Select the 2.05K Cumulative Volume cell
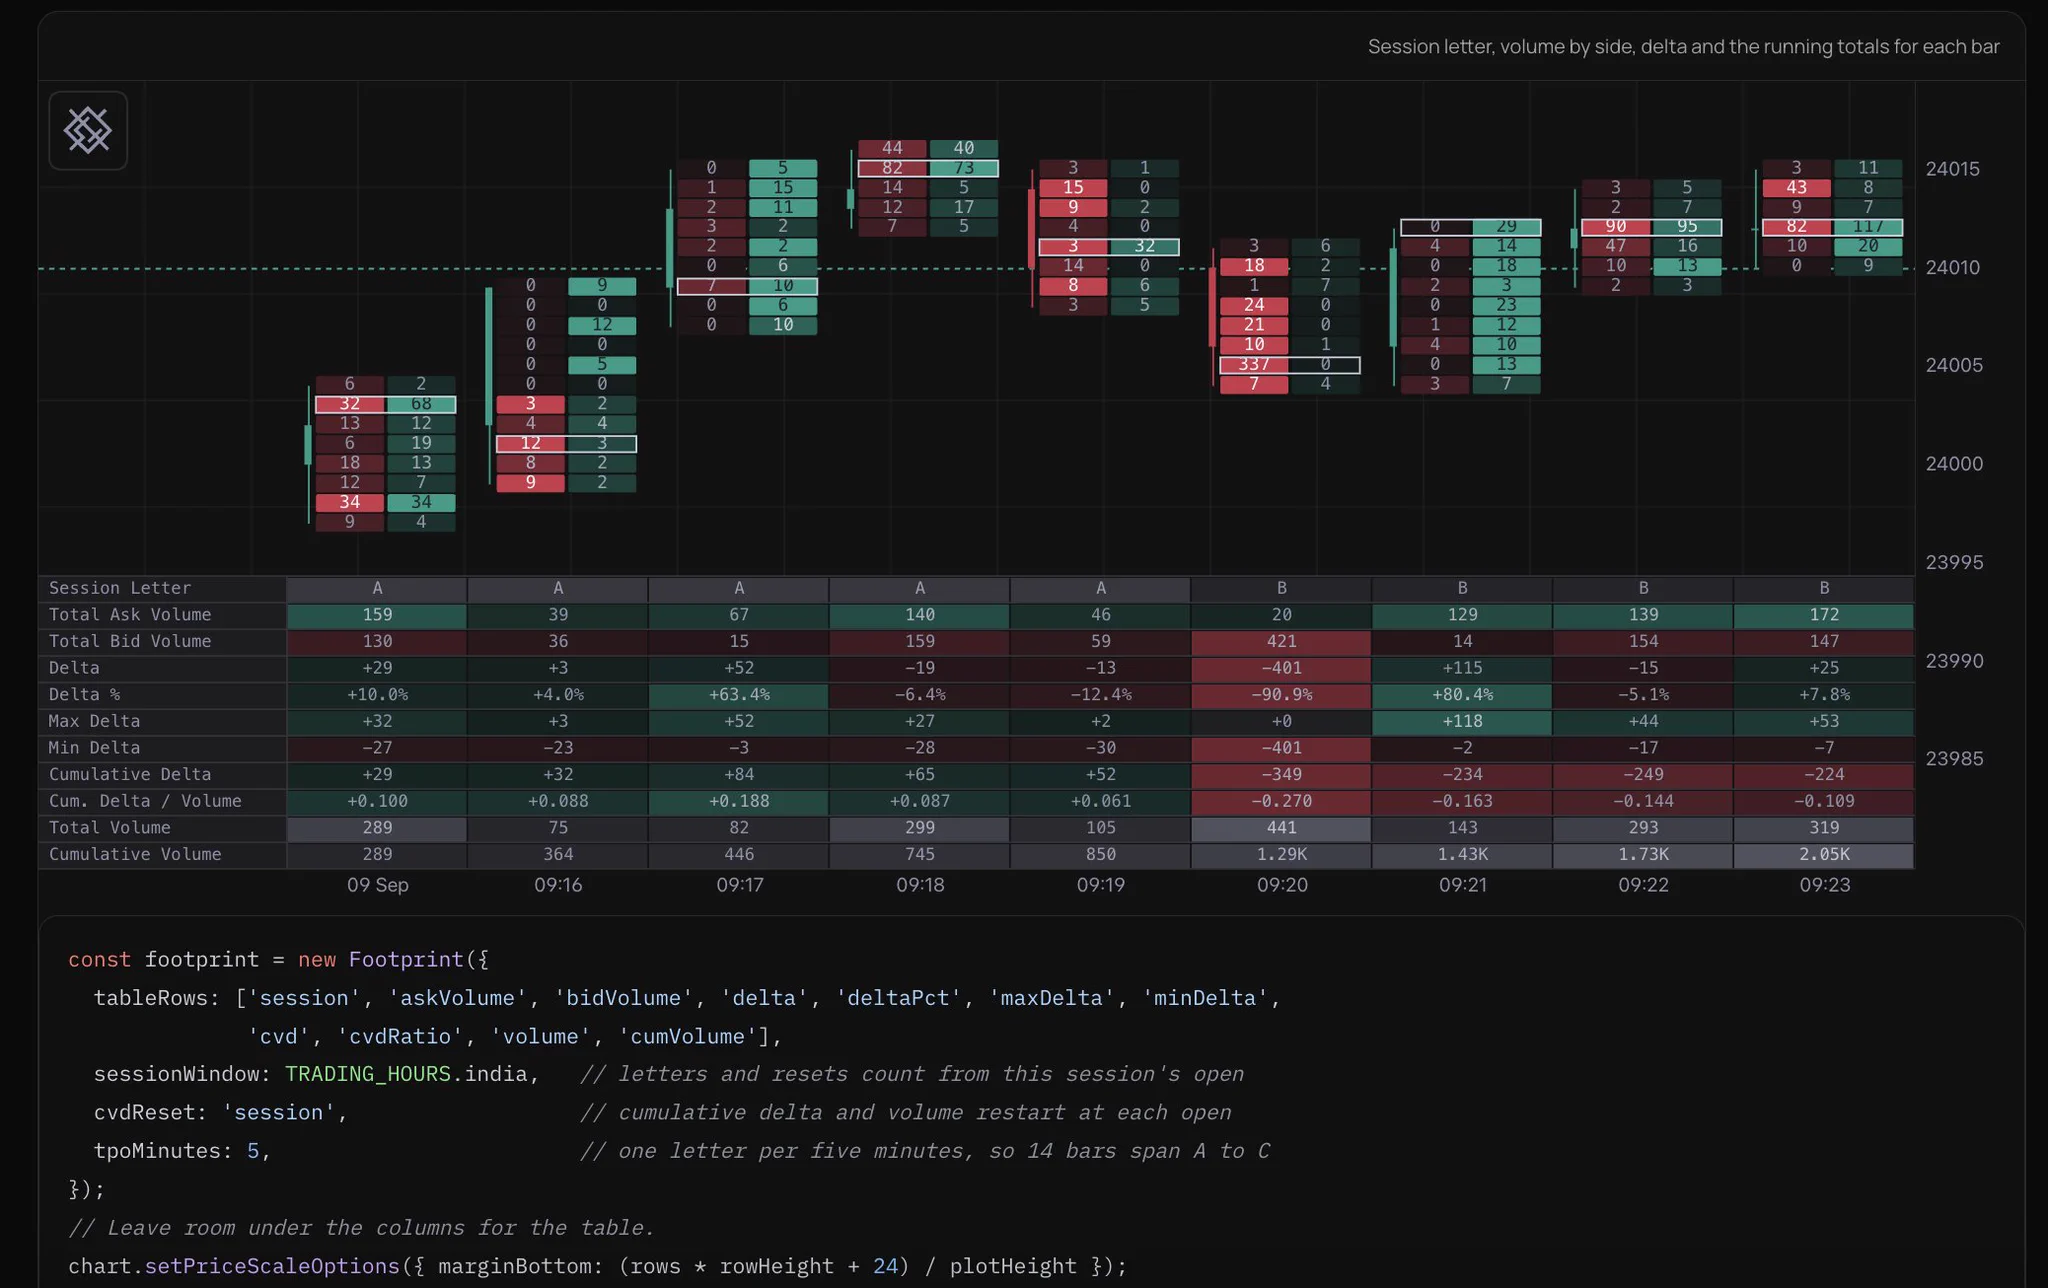This screenshot has height=1288, width=2048. click(x=1824, y=854)
